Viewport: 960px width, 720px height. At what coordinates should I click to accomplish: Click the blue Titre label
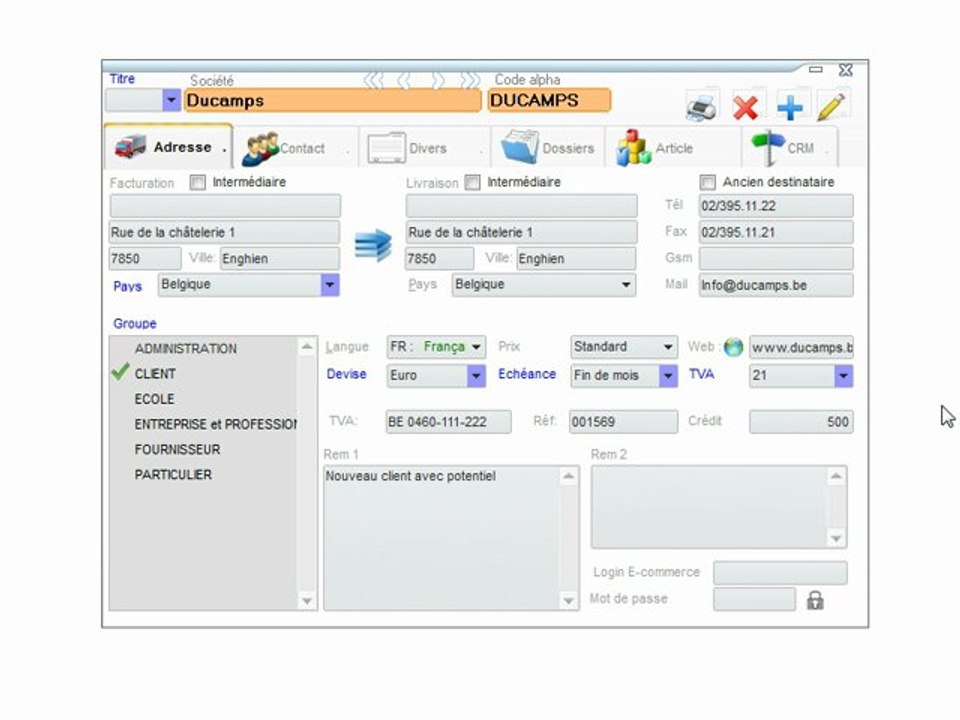click(122, 79)
